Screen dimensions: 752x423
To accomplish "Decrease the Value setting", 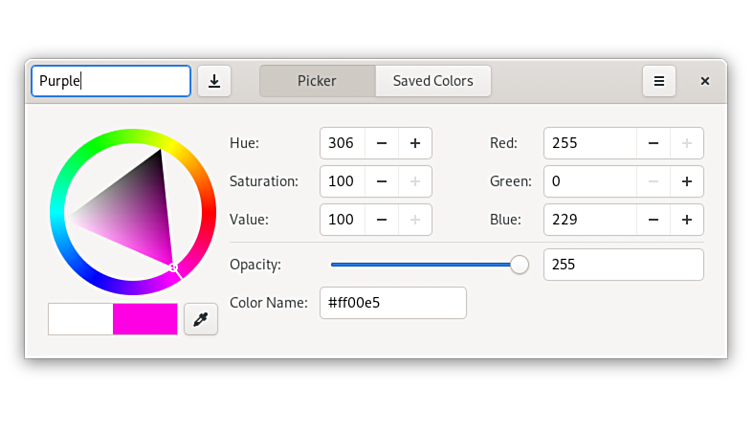I will coord(382,219).
